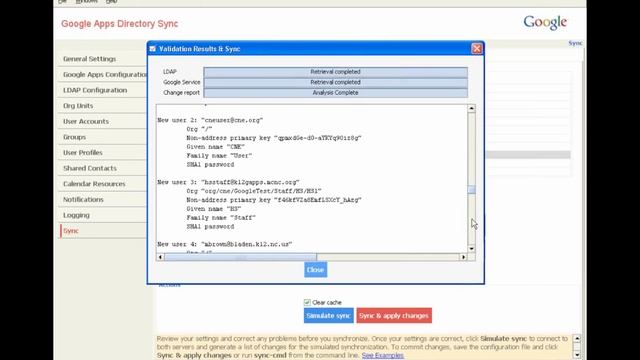This screenshot has height=360, width=640.
Task: Click Given name "HS" line
Action: [214, 209]
